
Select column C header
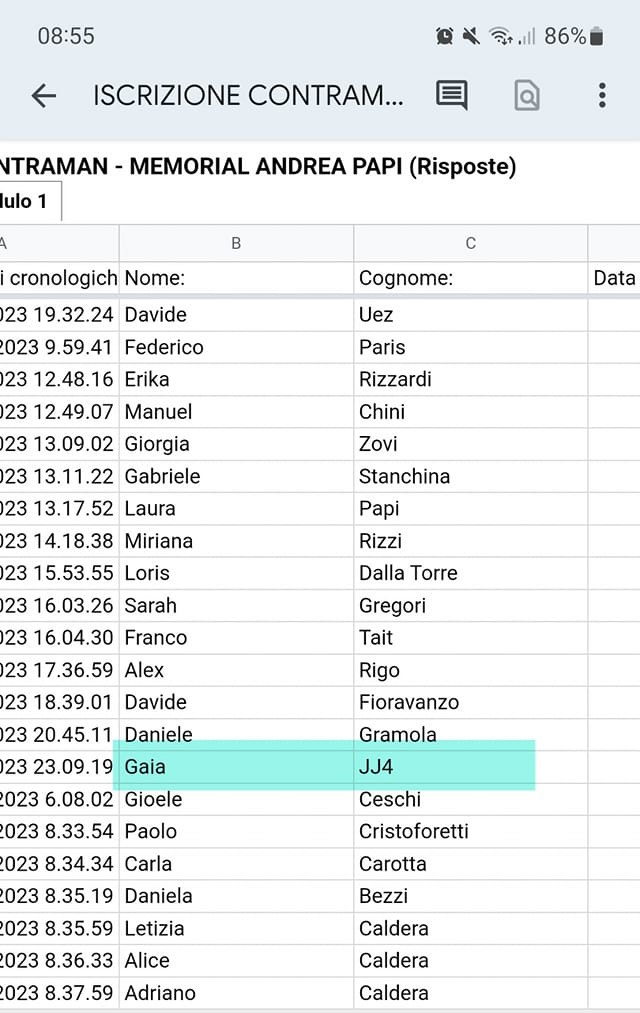[471, 244]
